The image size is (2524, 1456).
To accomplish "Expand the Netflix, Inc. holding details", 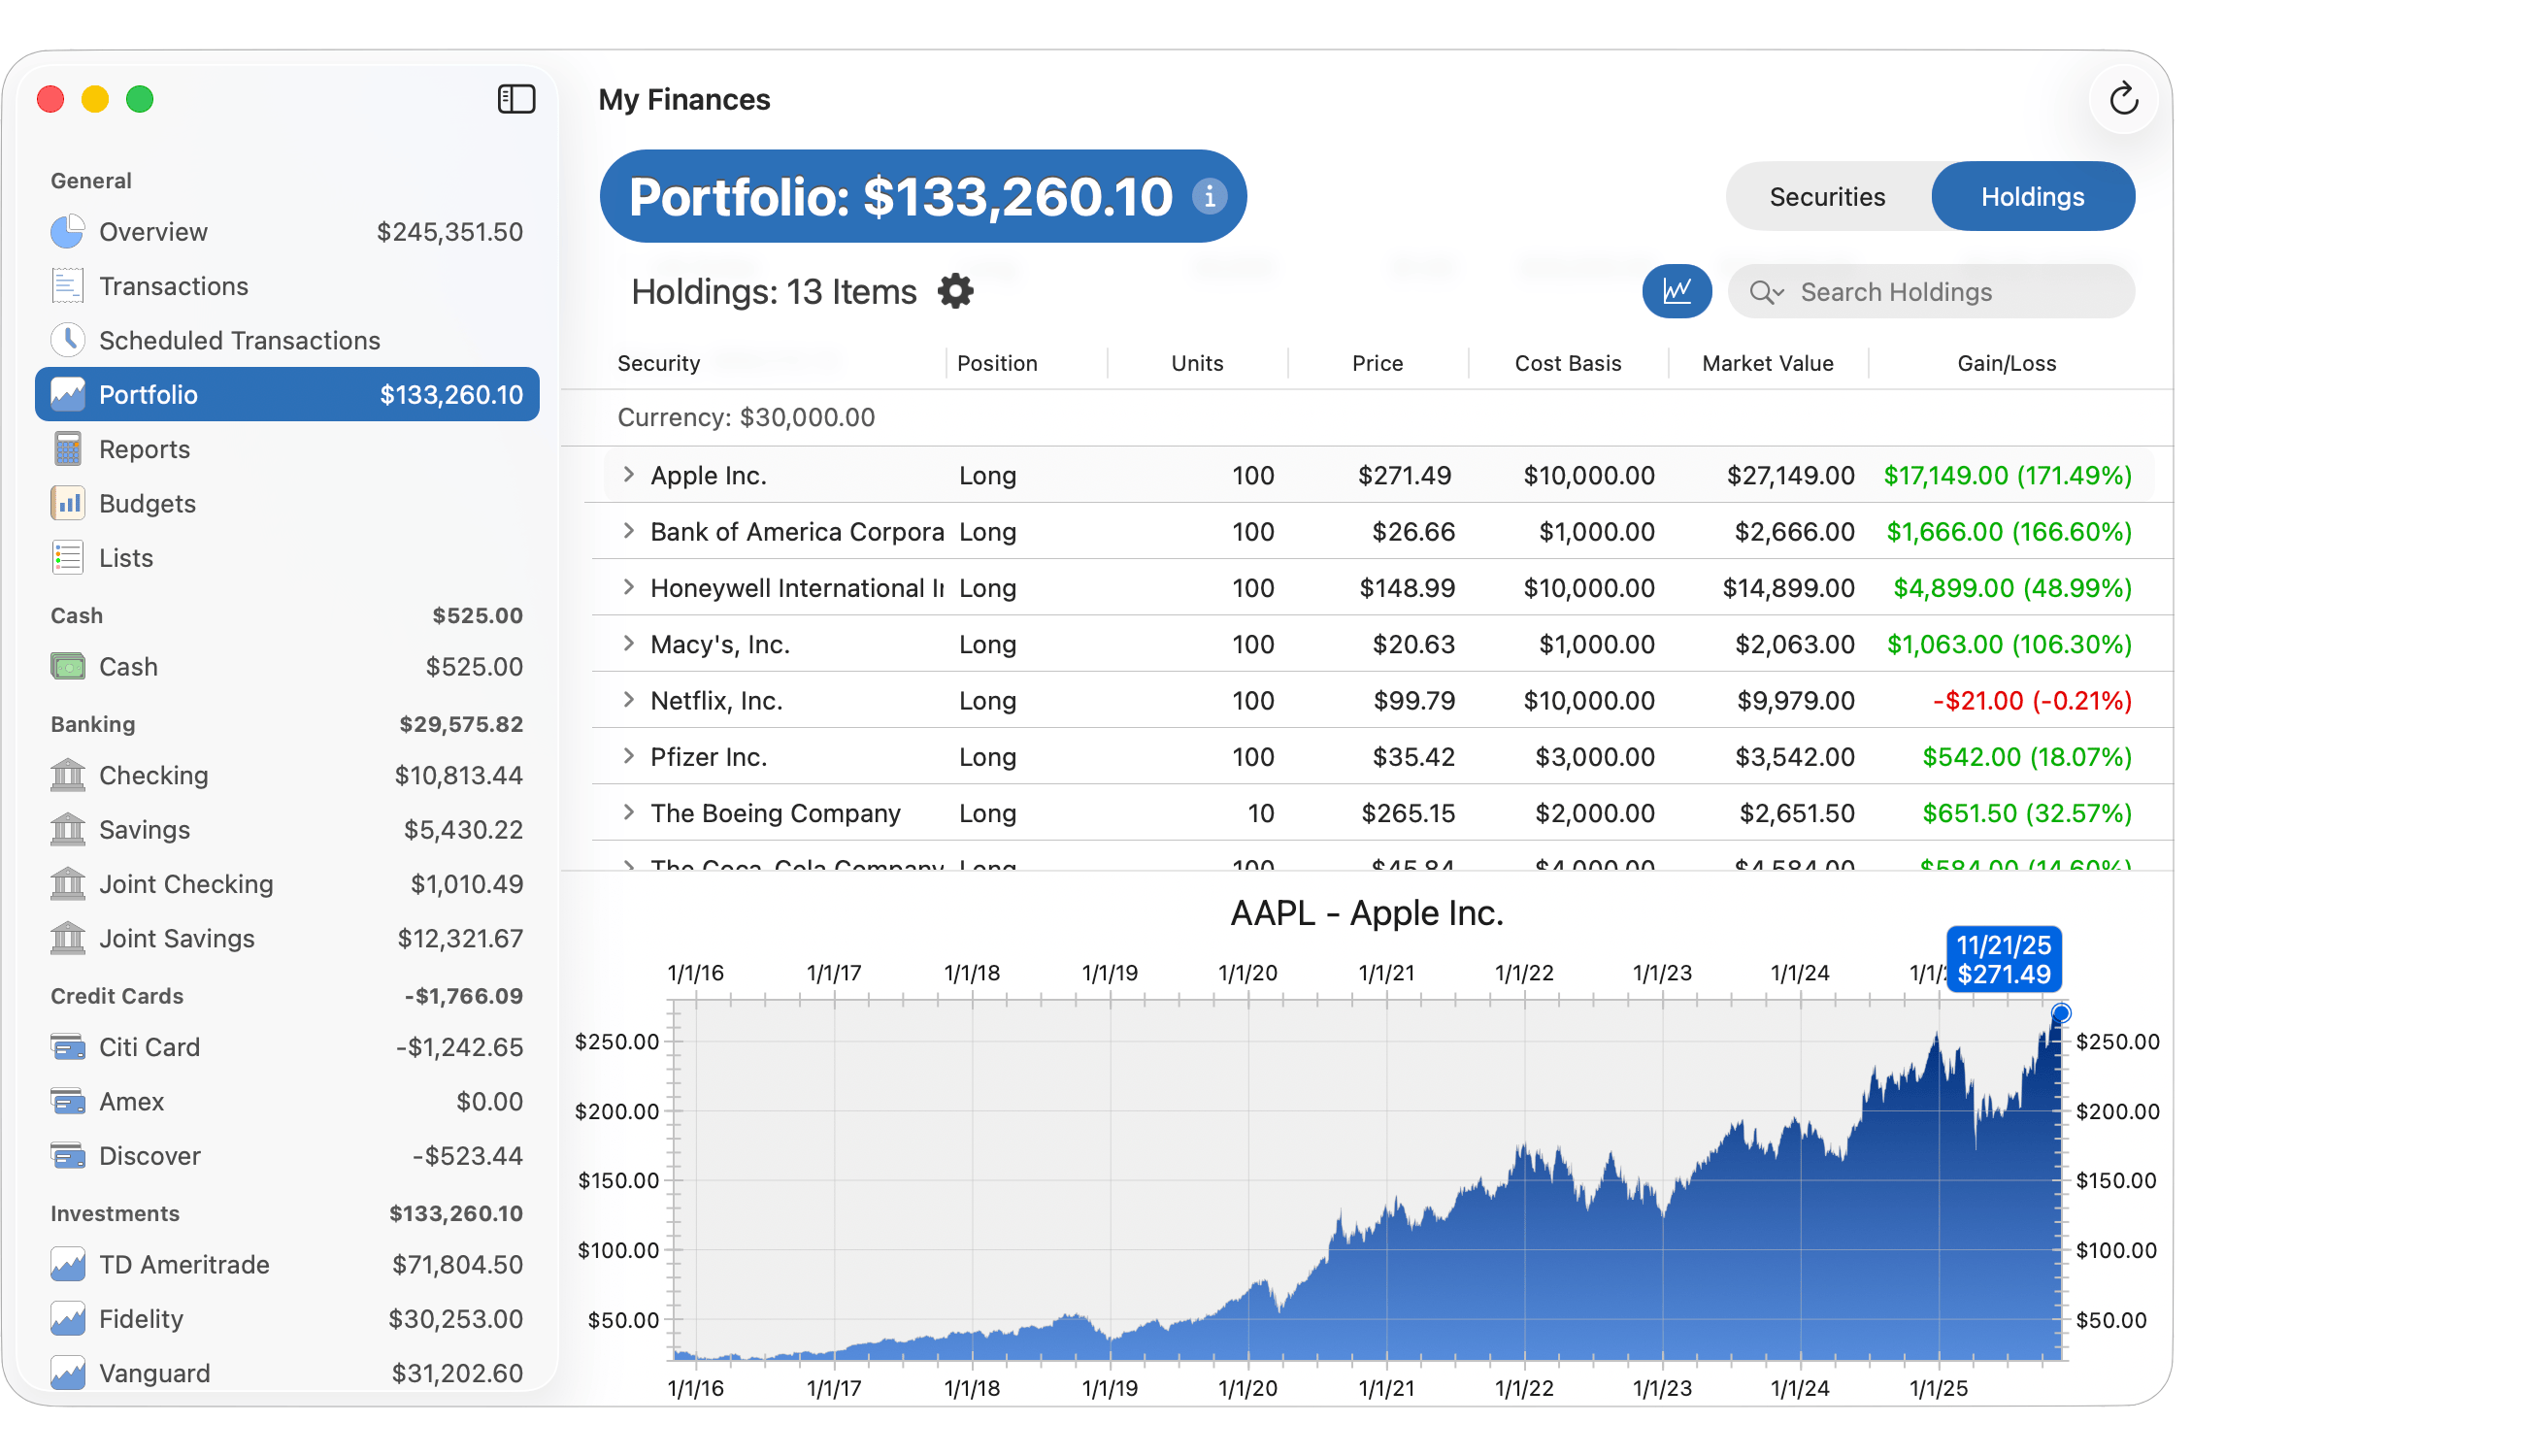I will pos(628,700).
